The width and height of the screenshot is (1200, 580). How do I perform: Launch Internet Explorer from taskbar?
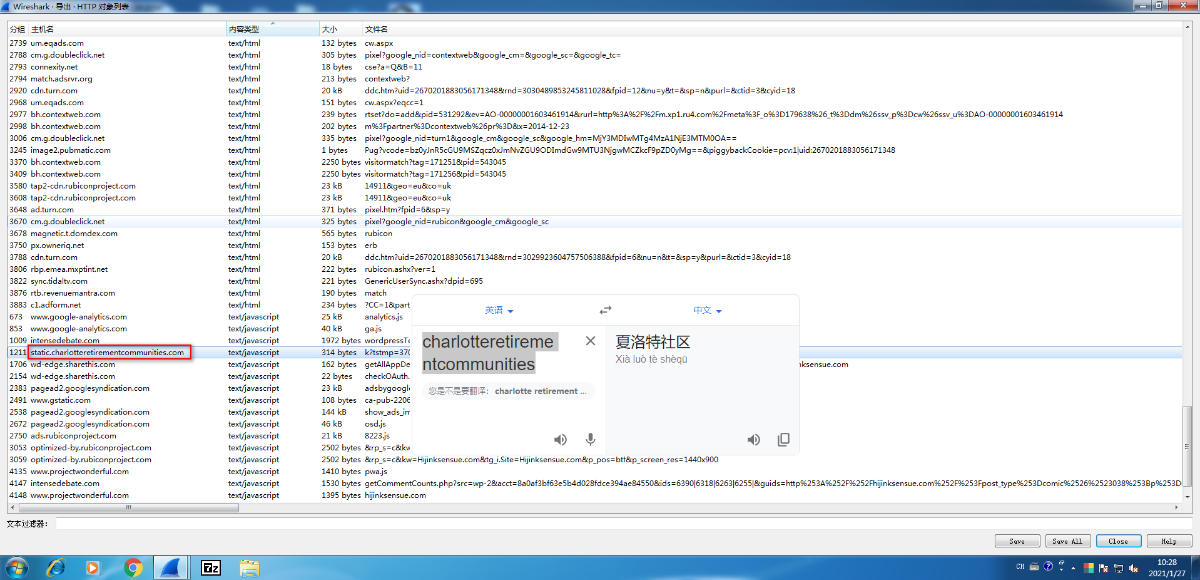pyautogui.click(x=56, y=567)
